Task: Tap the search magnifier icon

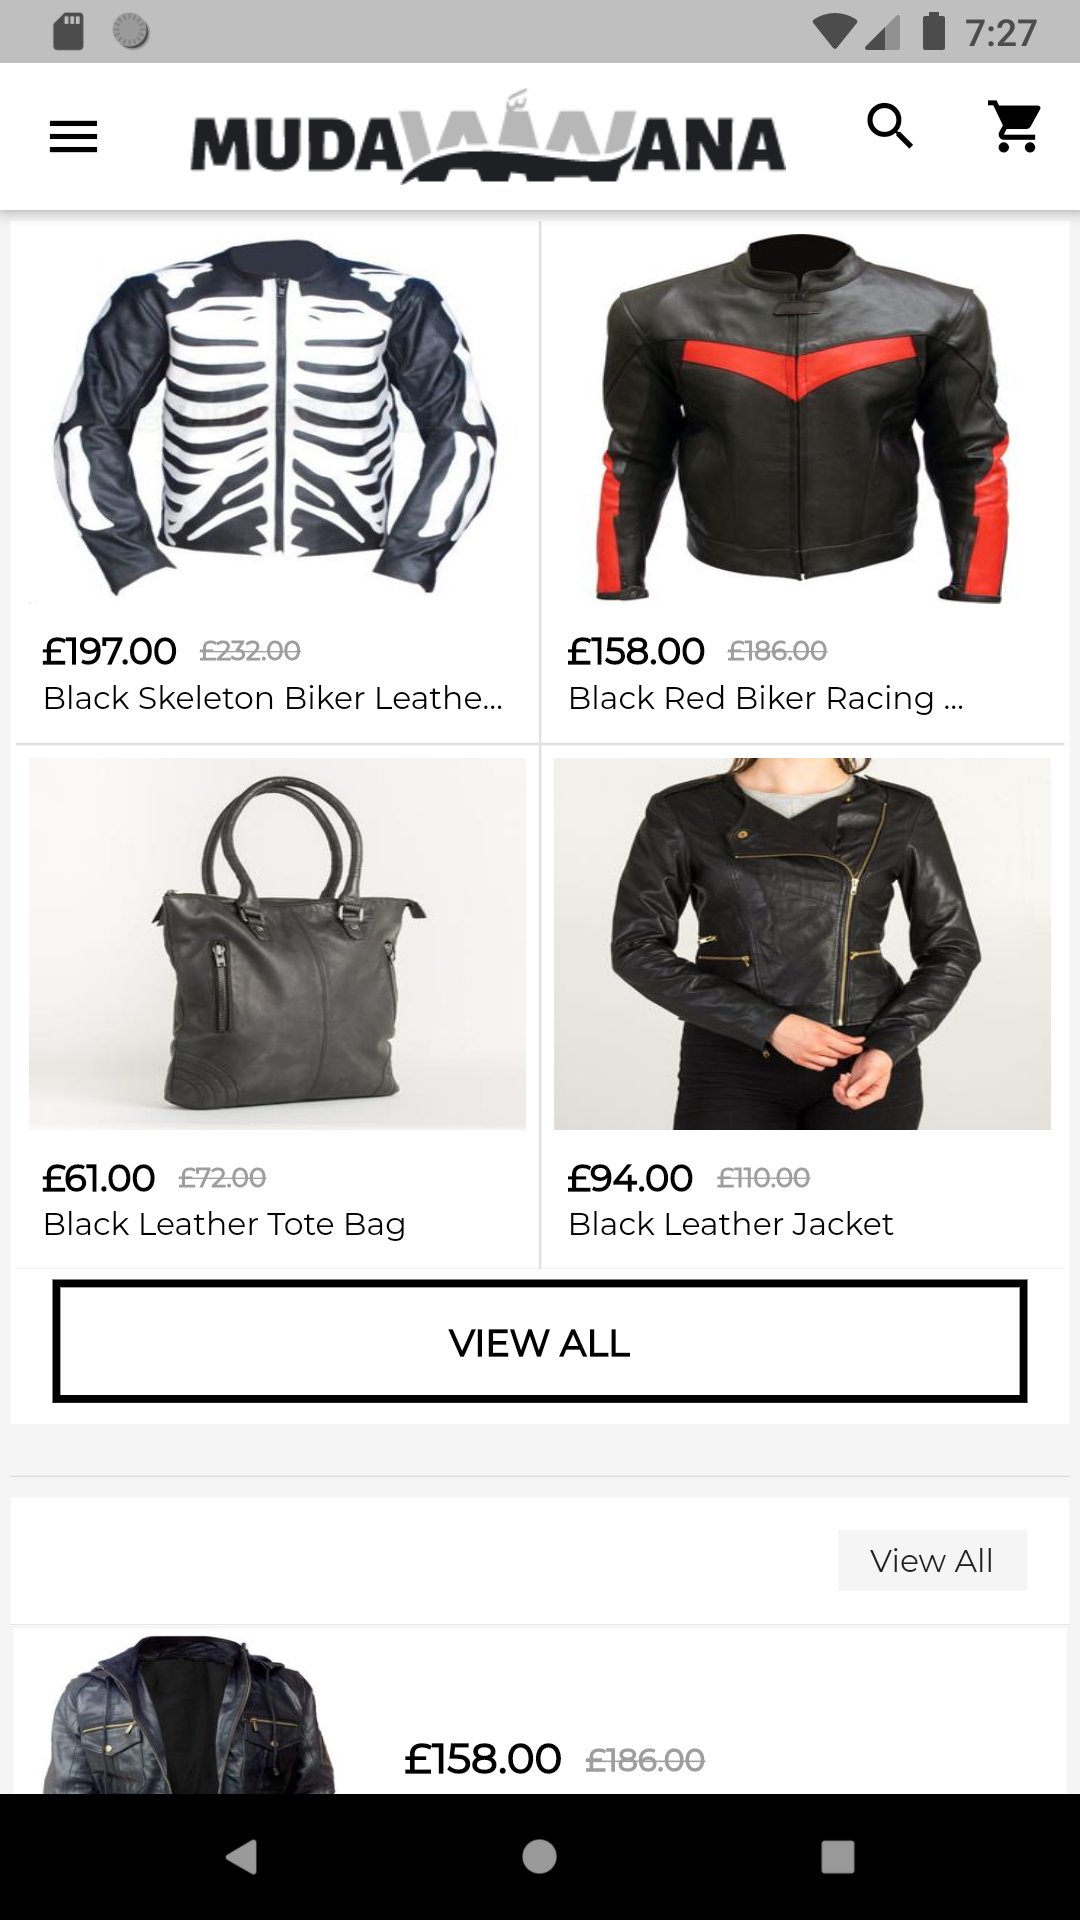Action: pos(889,126)
